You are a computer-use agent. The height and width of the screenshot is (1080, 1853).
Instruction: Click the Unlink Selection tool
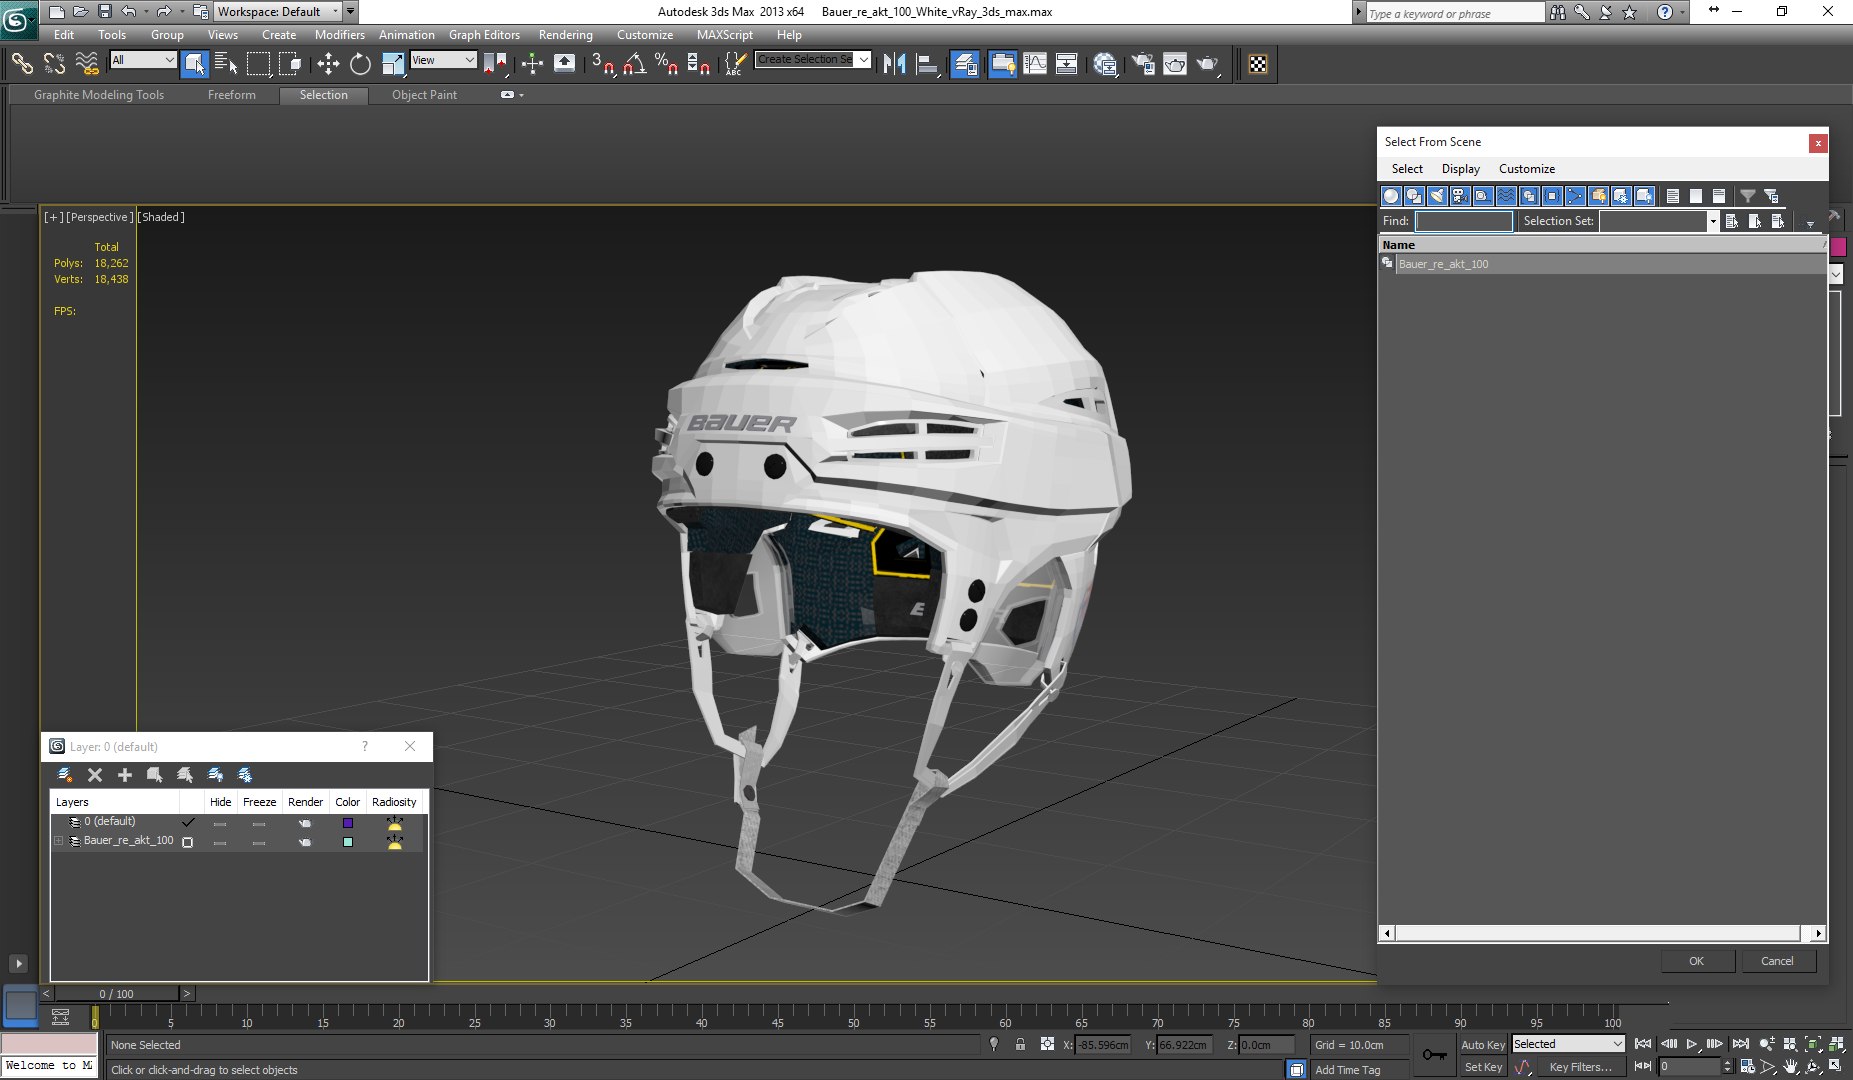point(54,64)
